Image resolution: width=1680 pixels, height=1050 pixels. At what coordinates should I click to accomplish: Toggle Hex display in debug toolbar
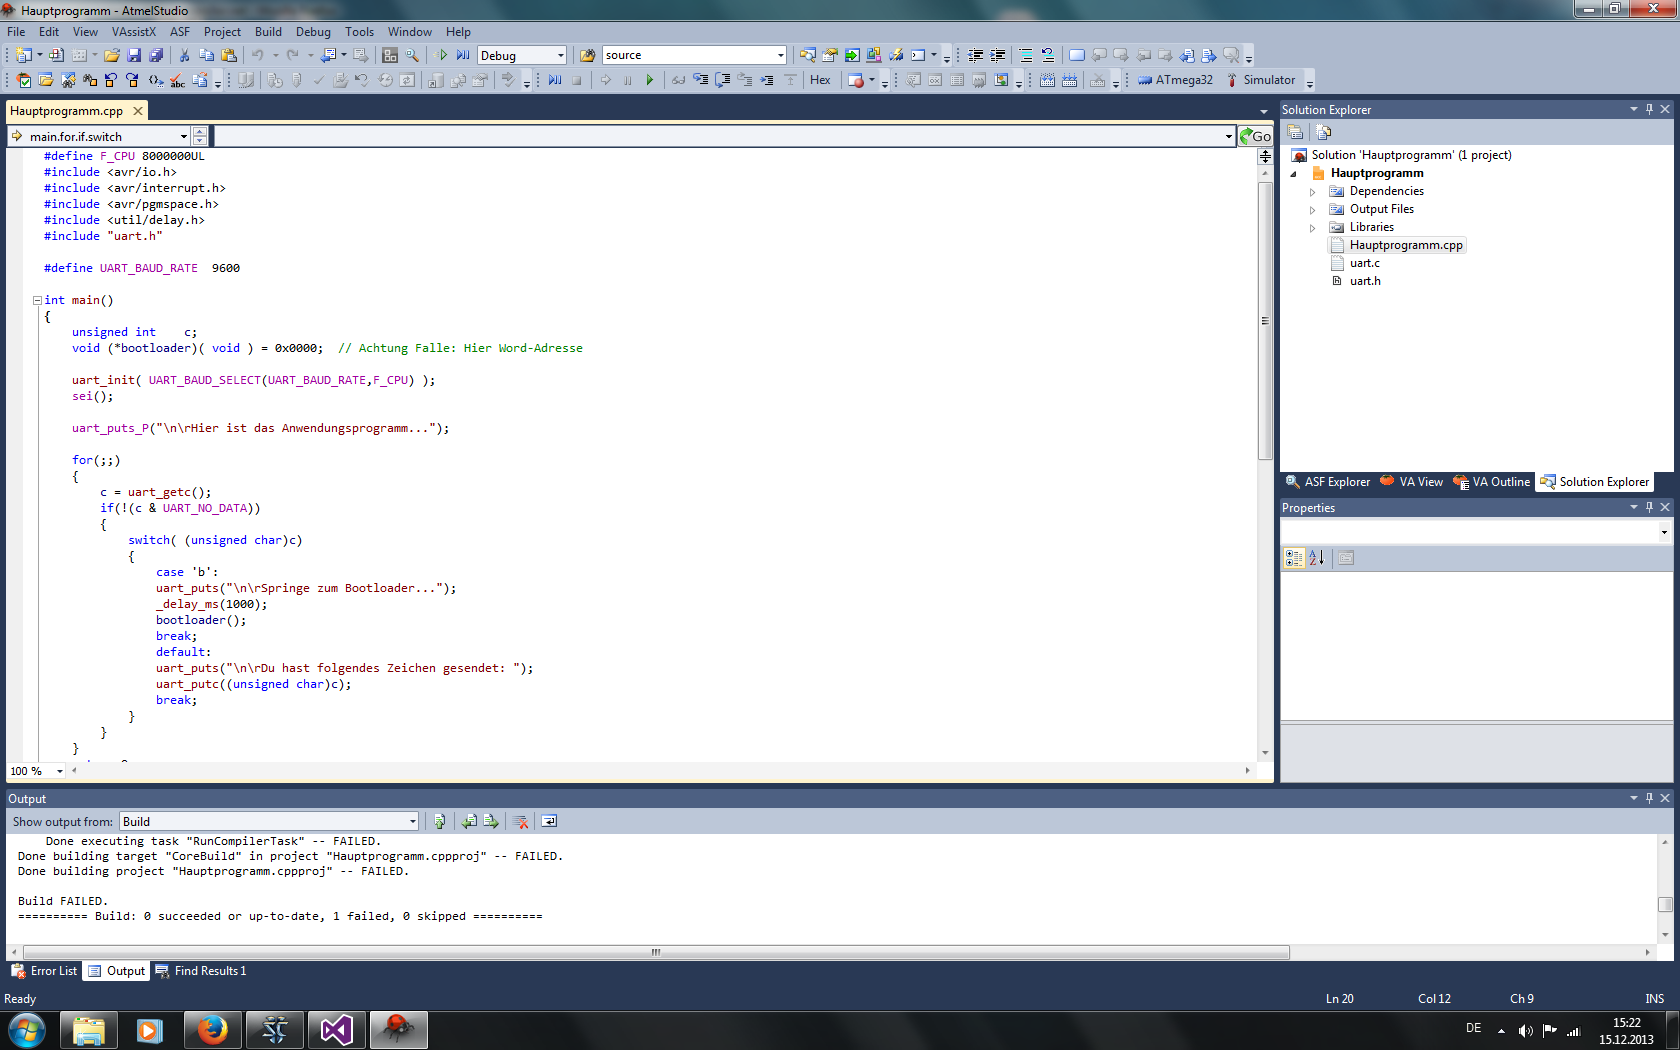coord(820,80)
